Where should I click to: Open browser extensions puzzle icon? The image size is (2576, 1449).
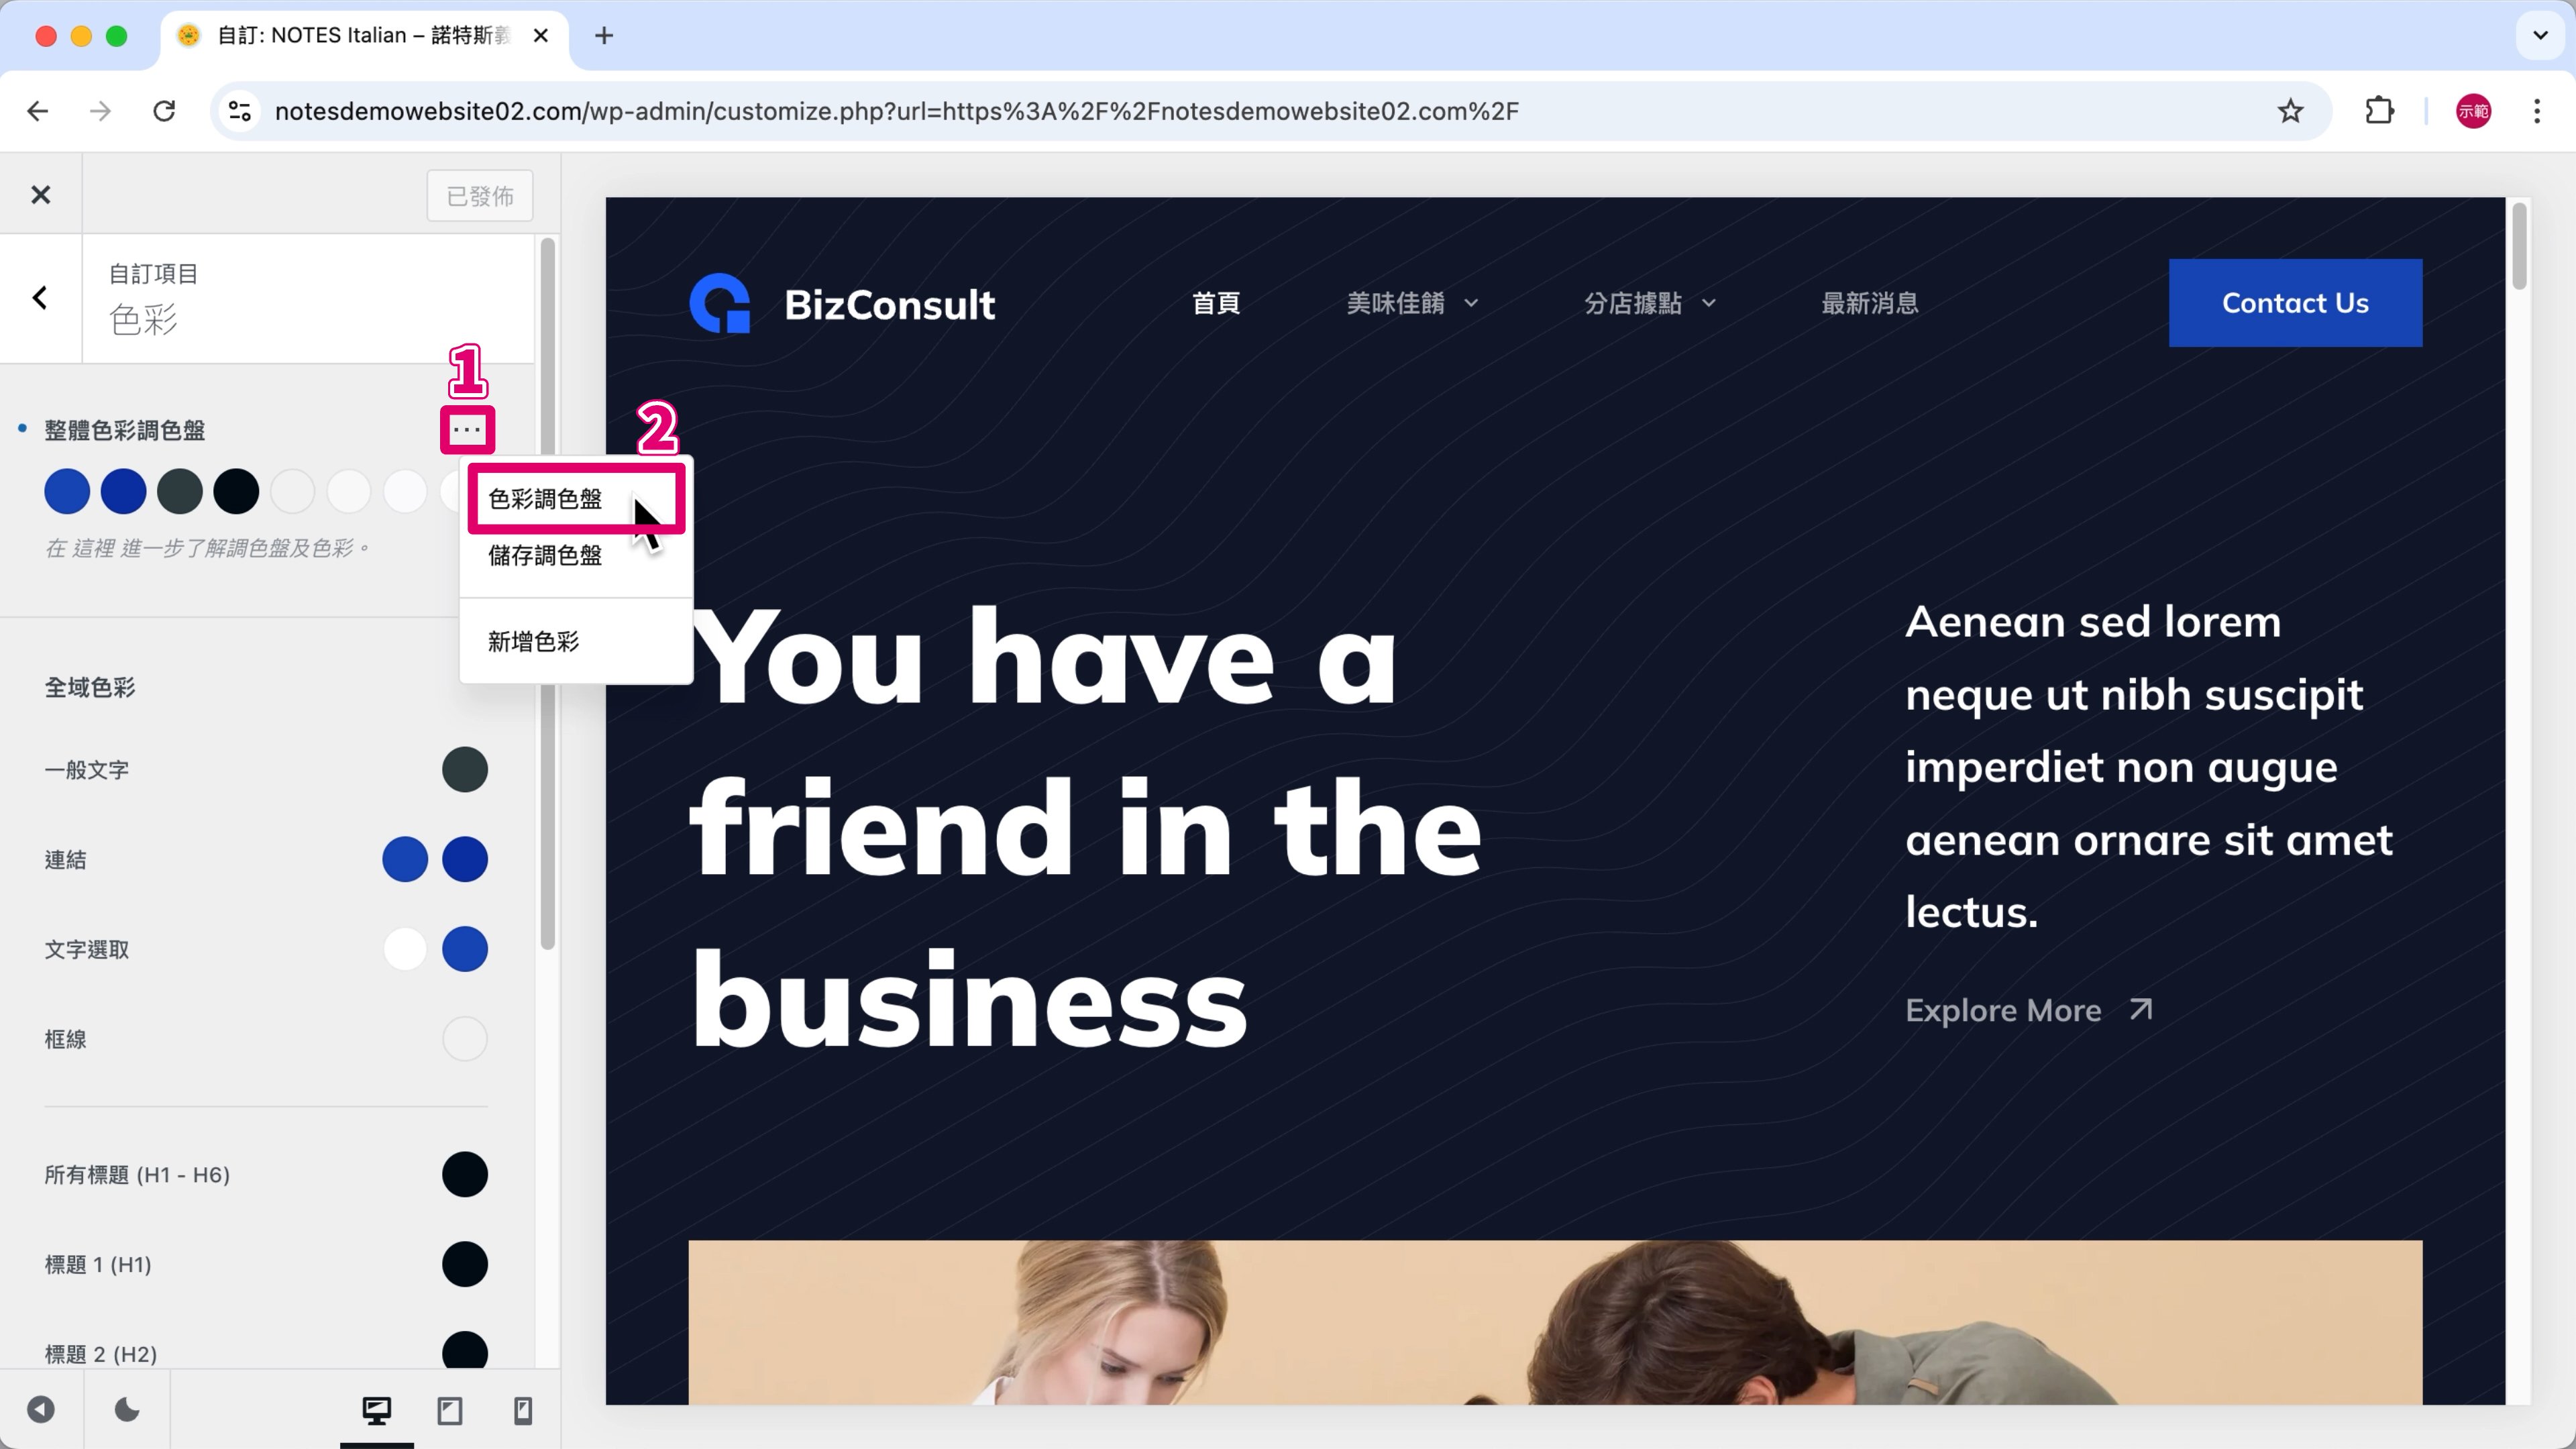[2380, 111]
